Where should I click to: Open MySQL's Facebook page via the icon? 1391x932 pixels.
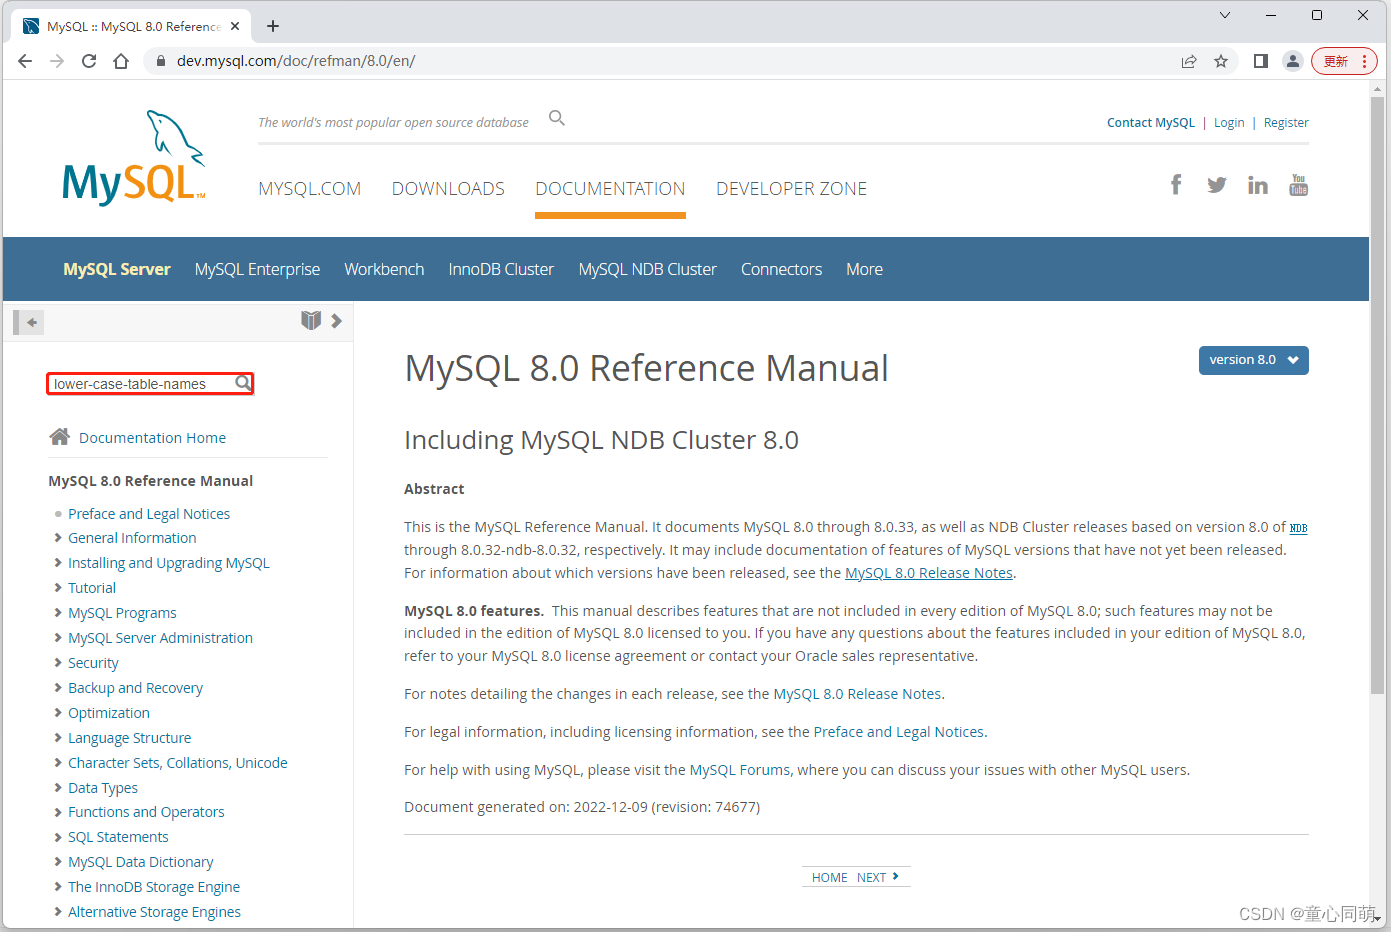coord(1175,184)
